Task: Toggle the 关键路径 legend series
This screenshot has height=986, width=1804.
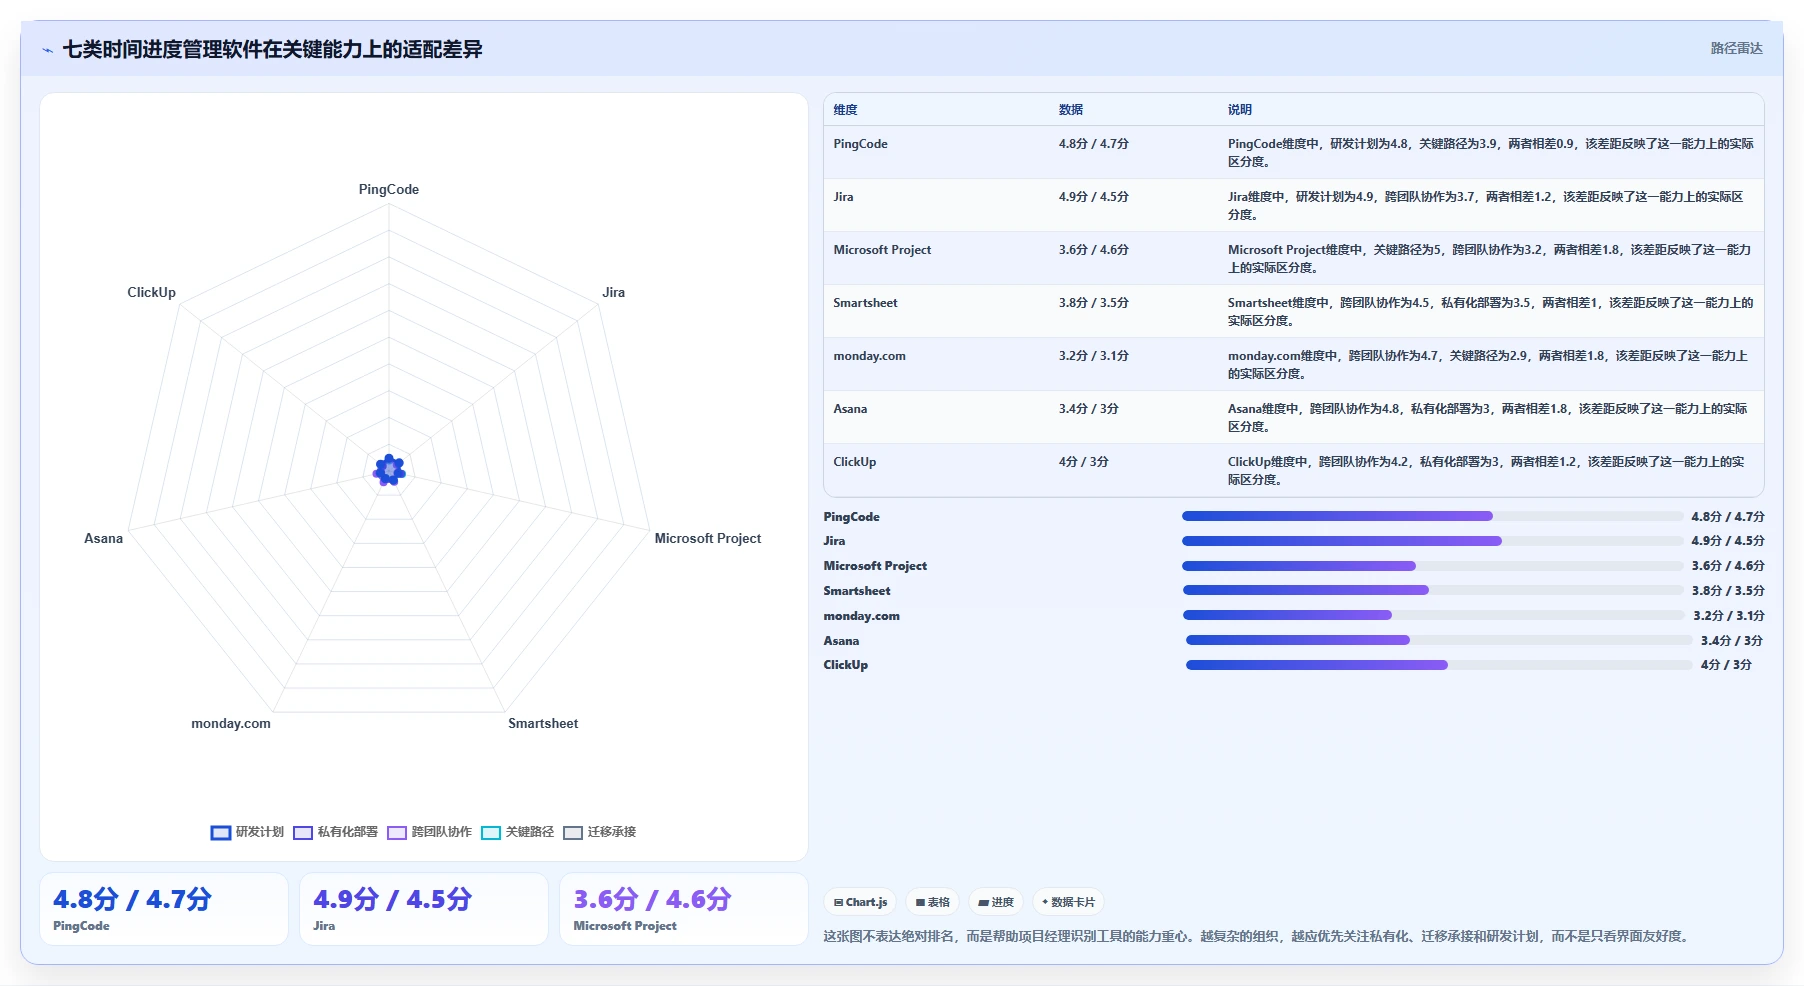Action: 517,832
